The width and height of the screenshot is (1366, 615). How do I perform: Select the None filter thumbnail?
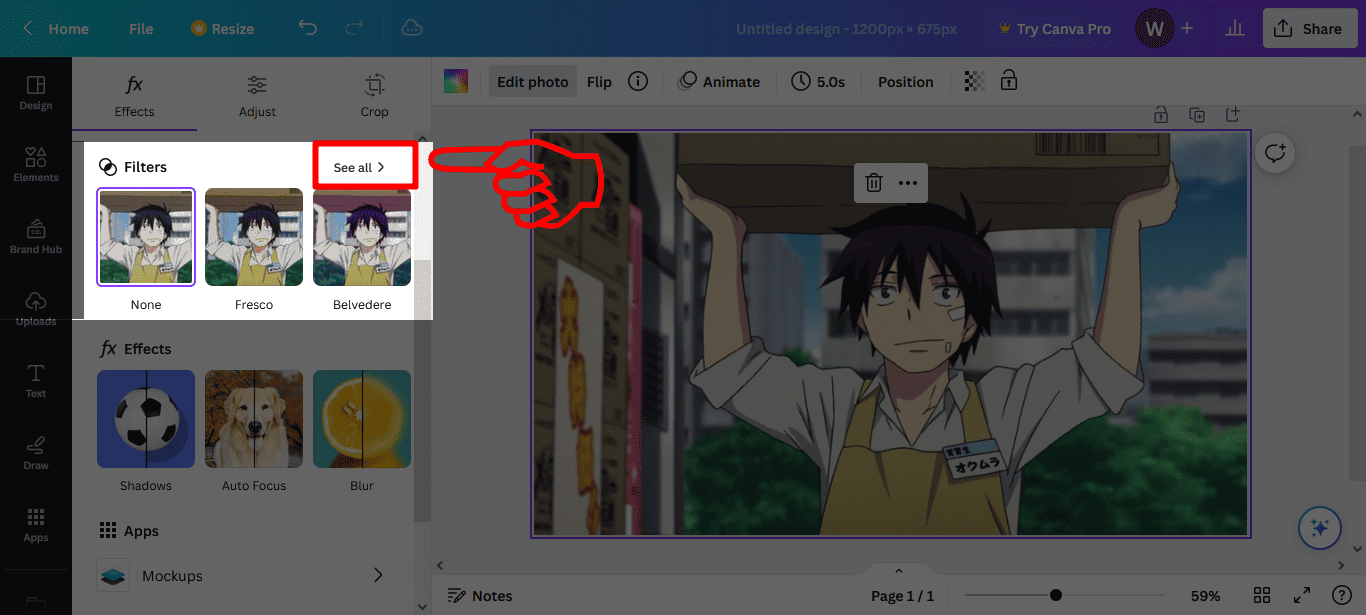(x=146, y=237)
